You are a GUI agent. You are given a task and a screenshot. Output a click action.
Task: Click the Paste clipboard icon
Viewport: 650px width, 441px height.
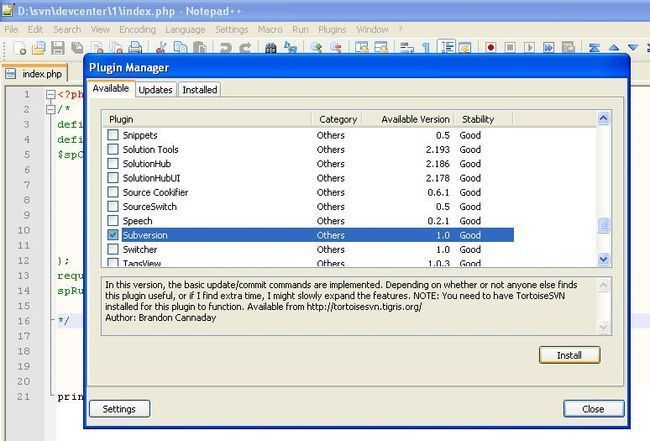coord(200,48)
